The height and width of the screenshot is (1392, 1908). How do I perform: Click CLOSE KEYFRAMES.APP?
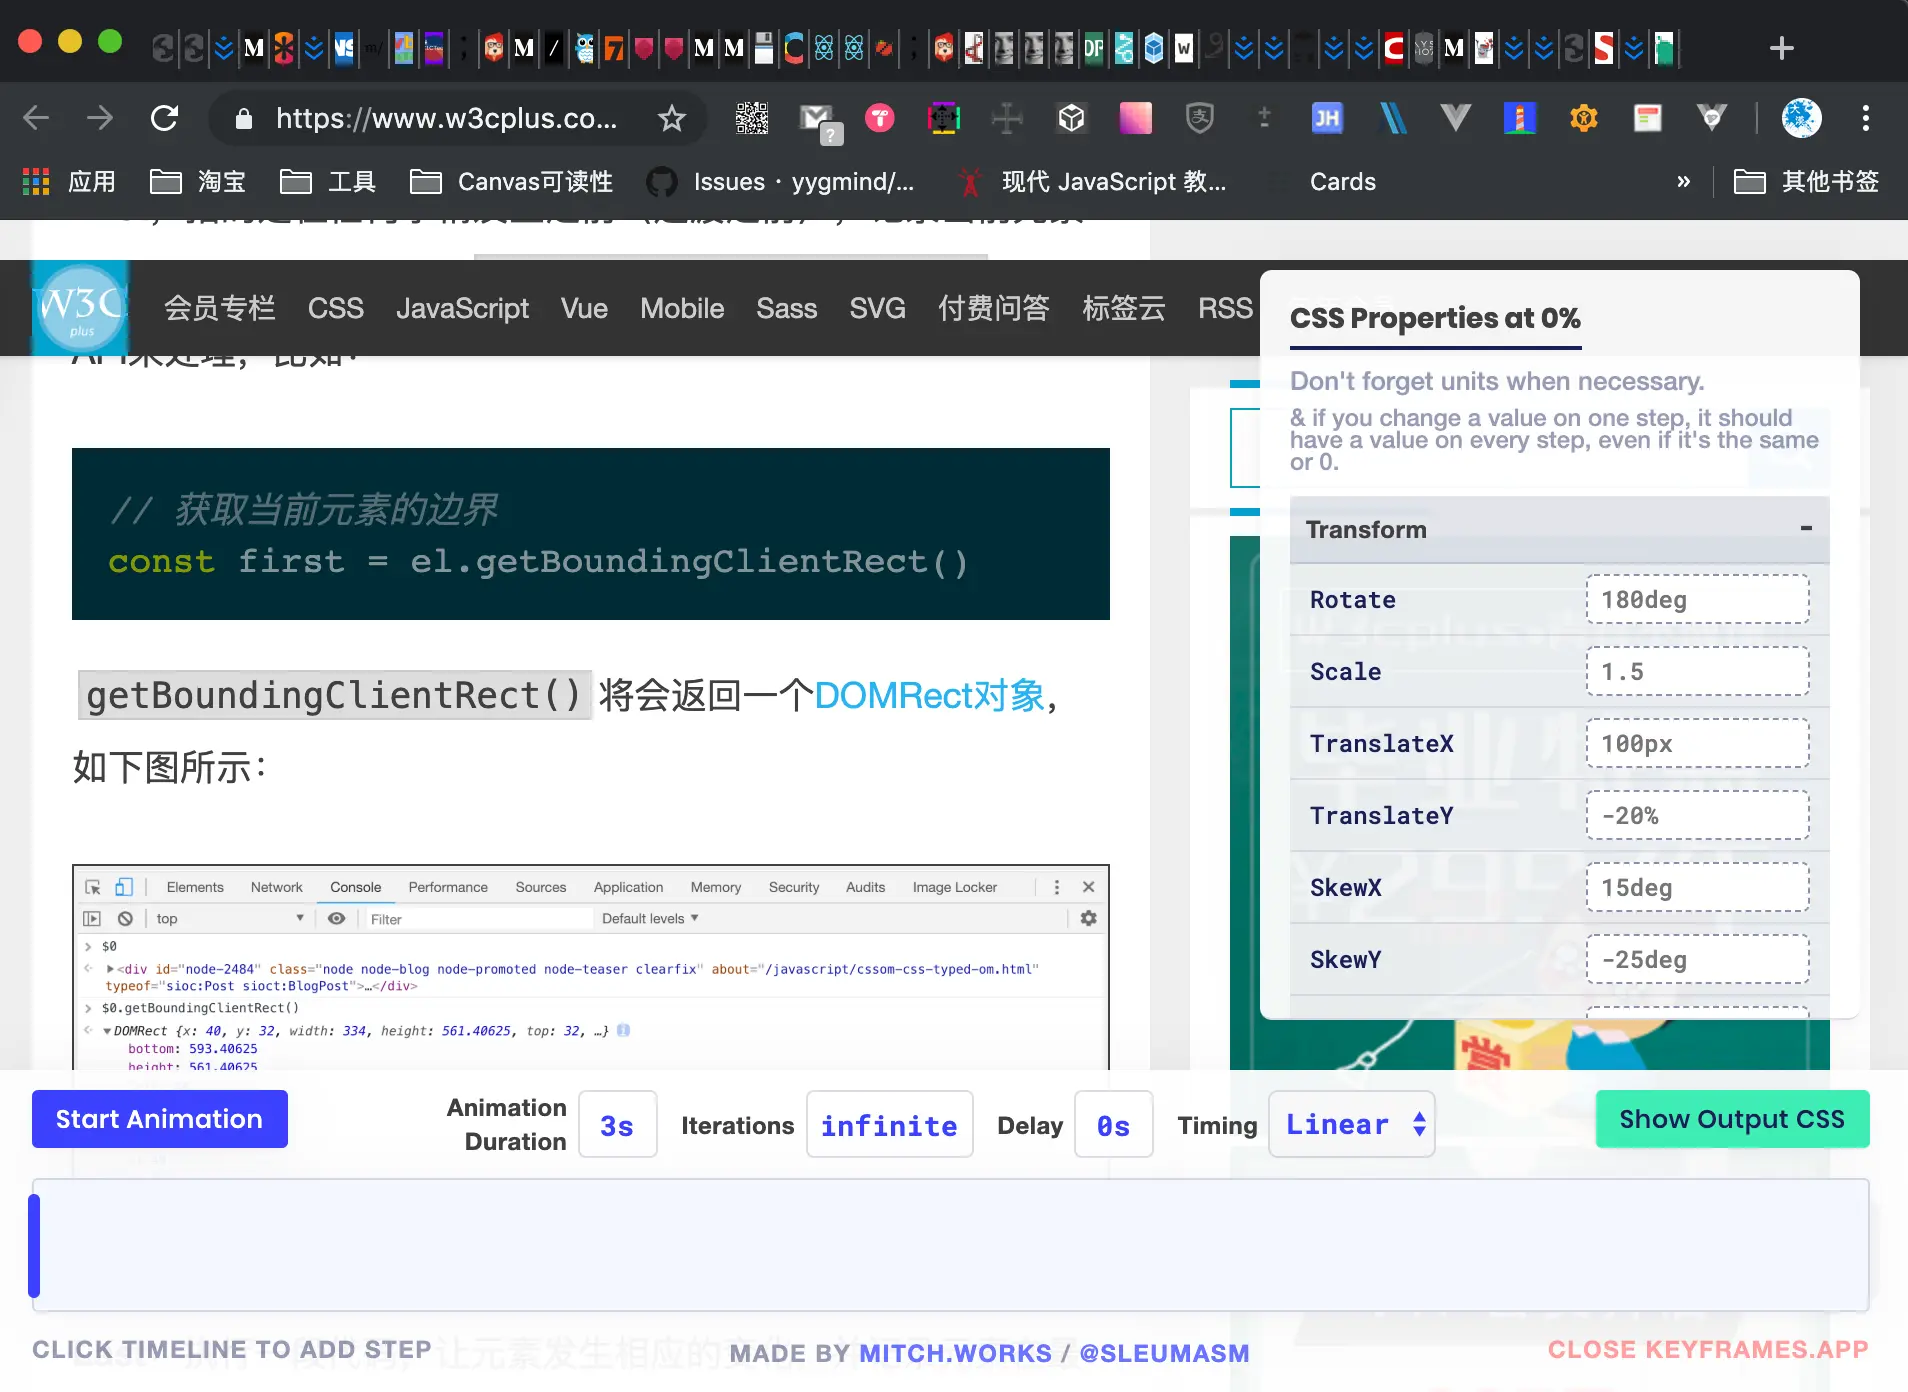[x=1708, y=1349]
